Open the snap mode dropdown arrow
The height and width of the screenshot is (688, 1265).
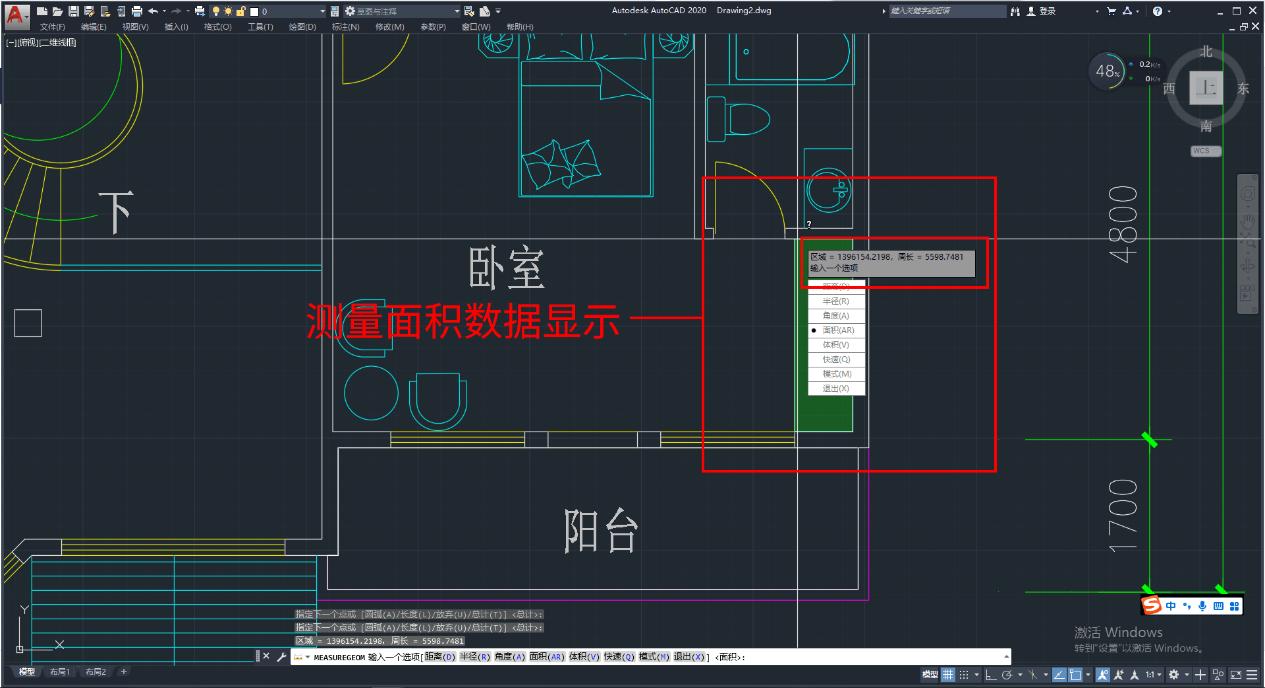coord(977,675)
